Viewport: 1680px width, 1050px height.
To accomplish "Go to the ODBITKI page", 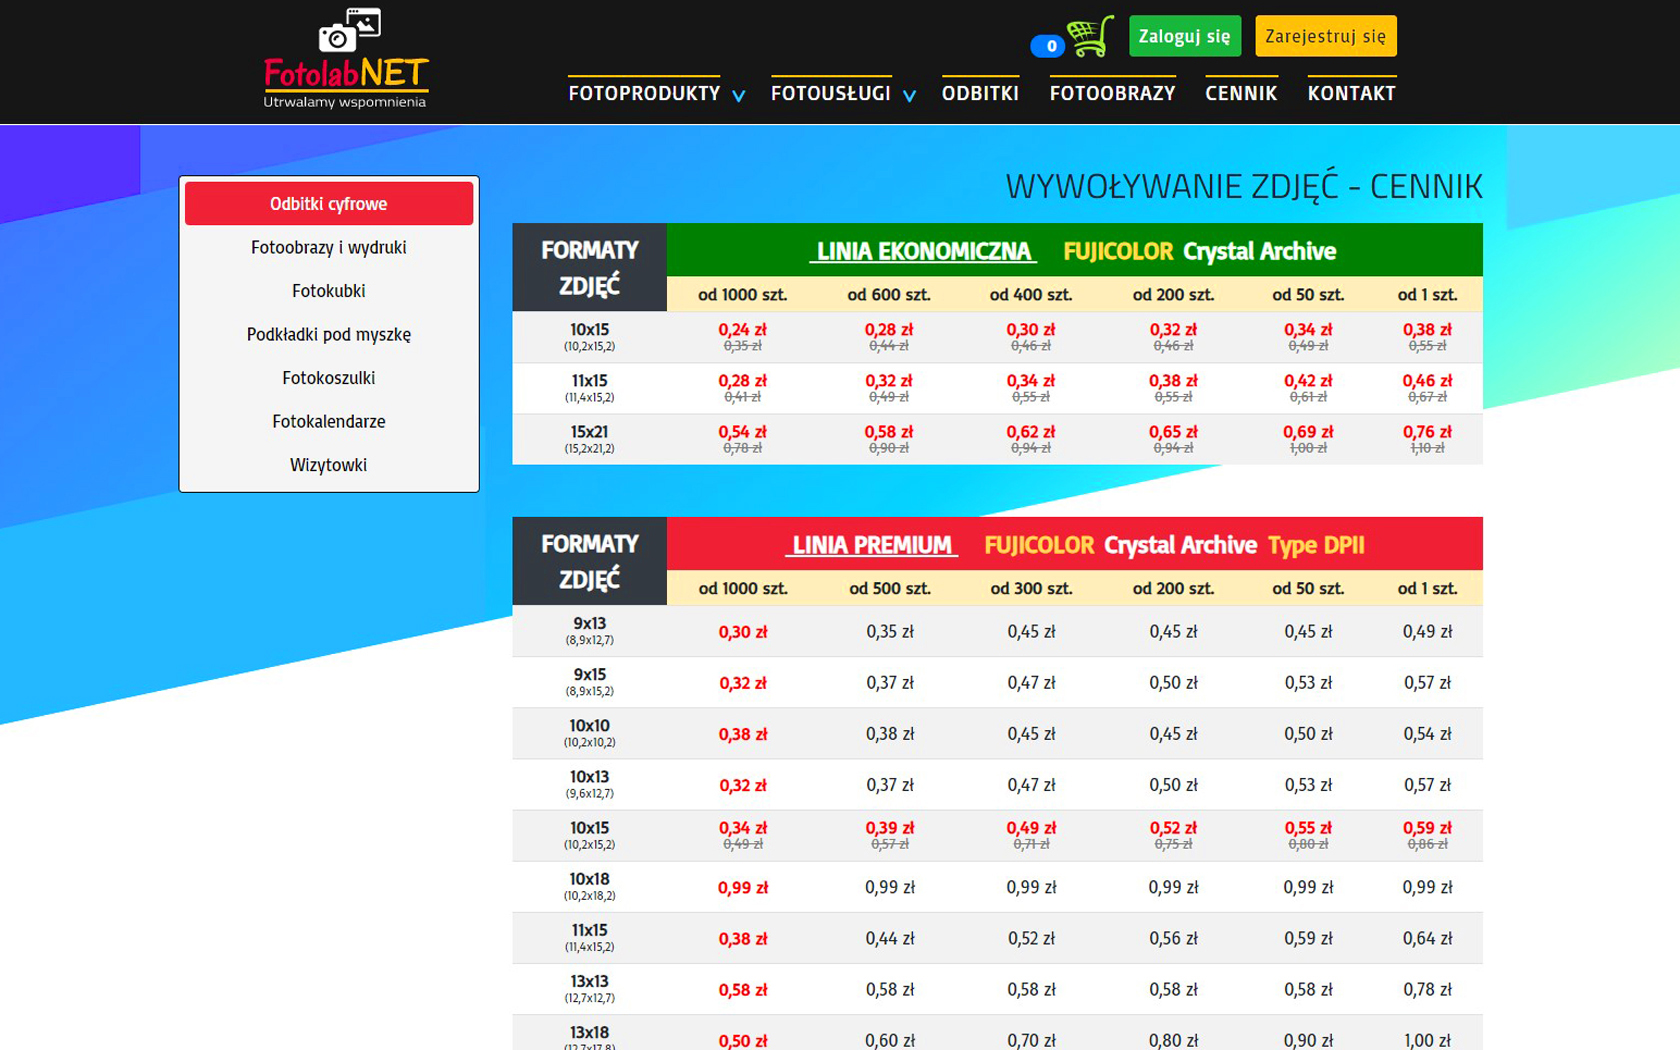I will pos(980,93).
